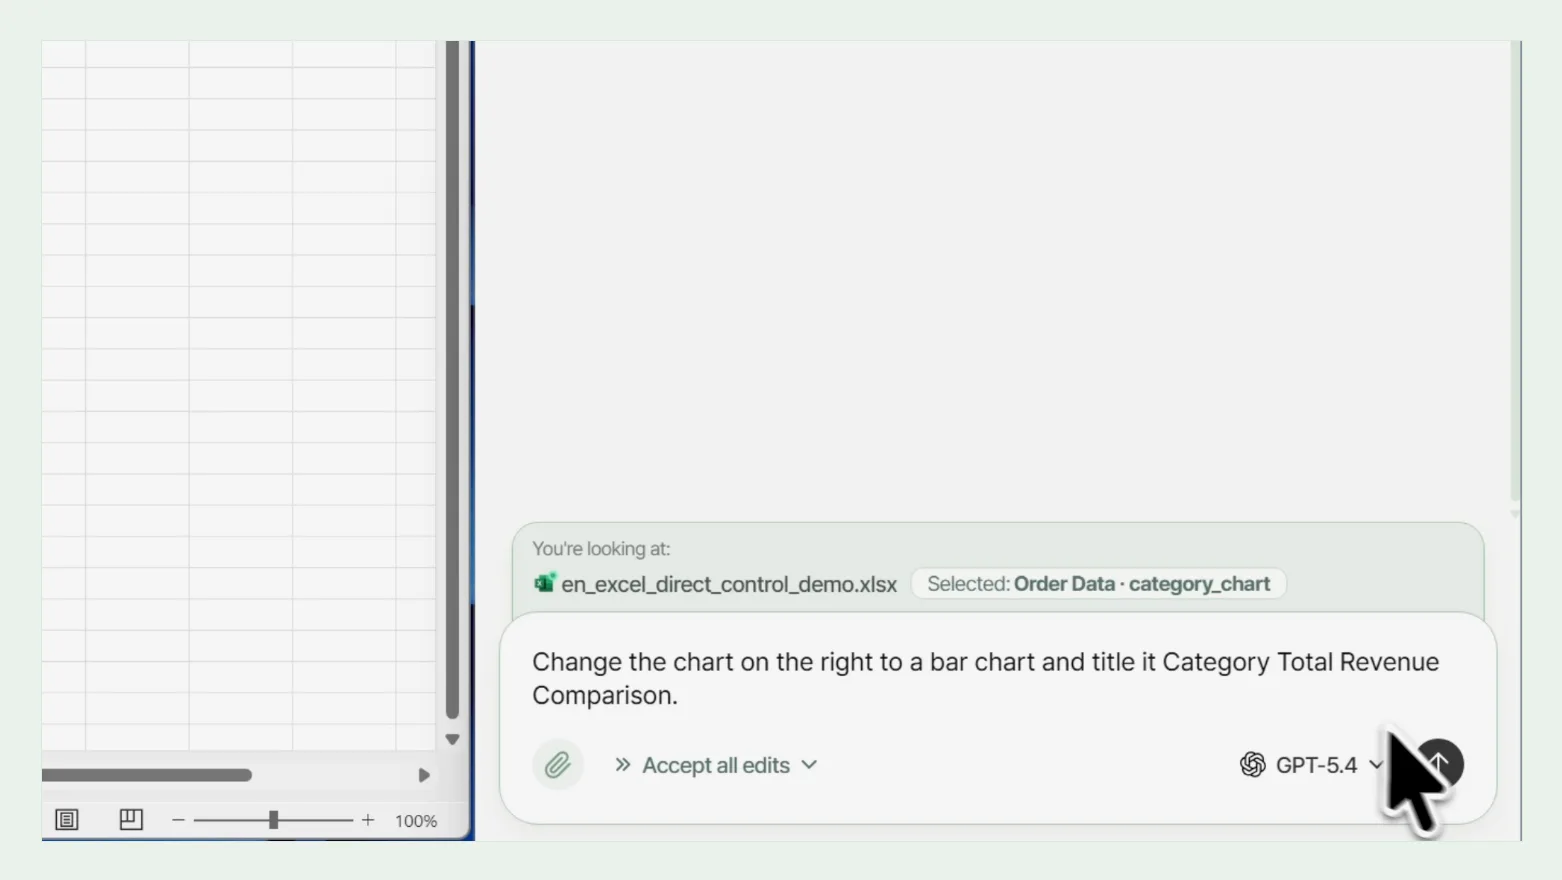Click the paperclip attach file icon
Screen dimensions: 1562x880
[x=557, y=765]
